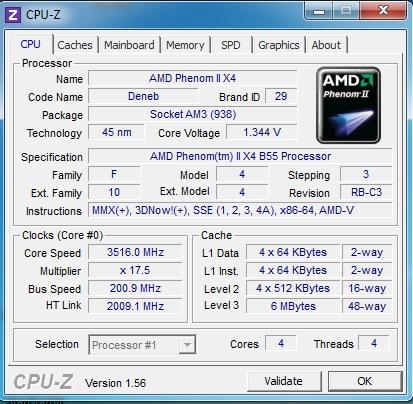Screen dimensions: 413x404
Task: Click the Instructions field listing MMX, SSE
Action: (x=240, y=210)
